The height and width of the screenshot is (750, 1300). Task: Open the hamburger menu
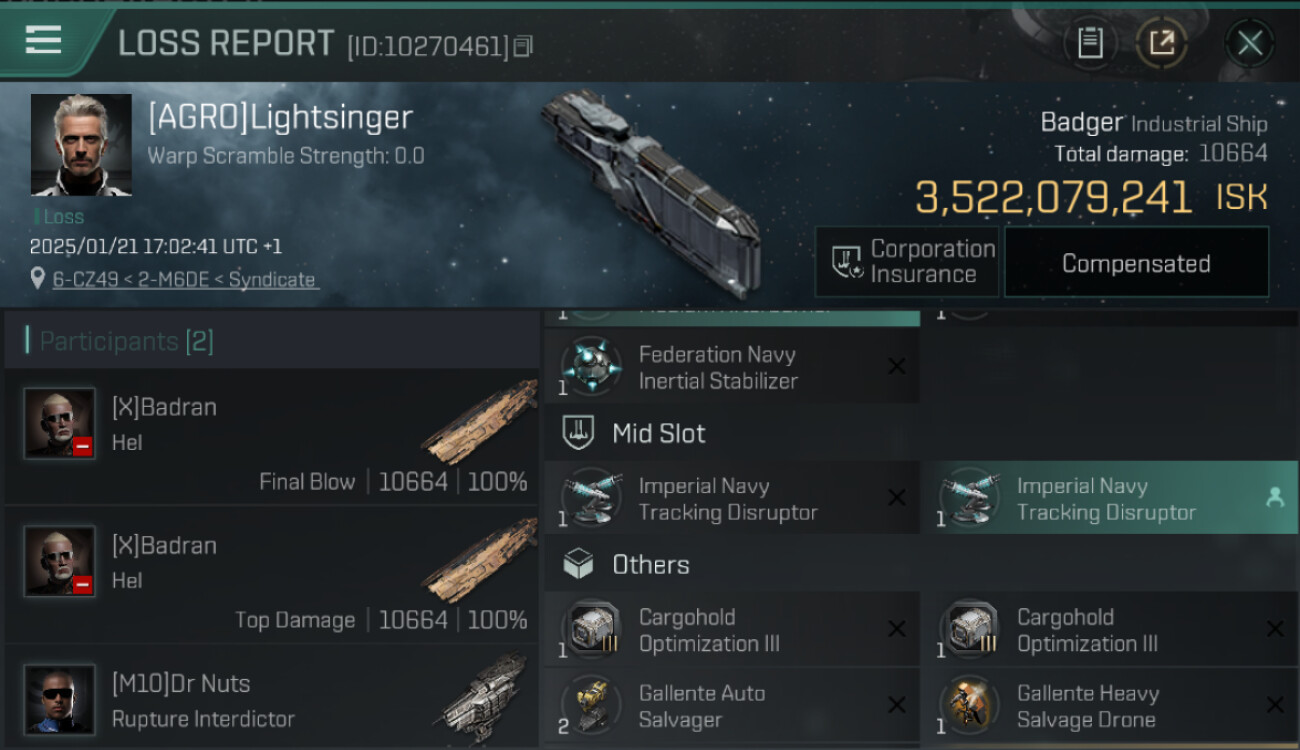[x=43, y=40]
